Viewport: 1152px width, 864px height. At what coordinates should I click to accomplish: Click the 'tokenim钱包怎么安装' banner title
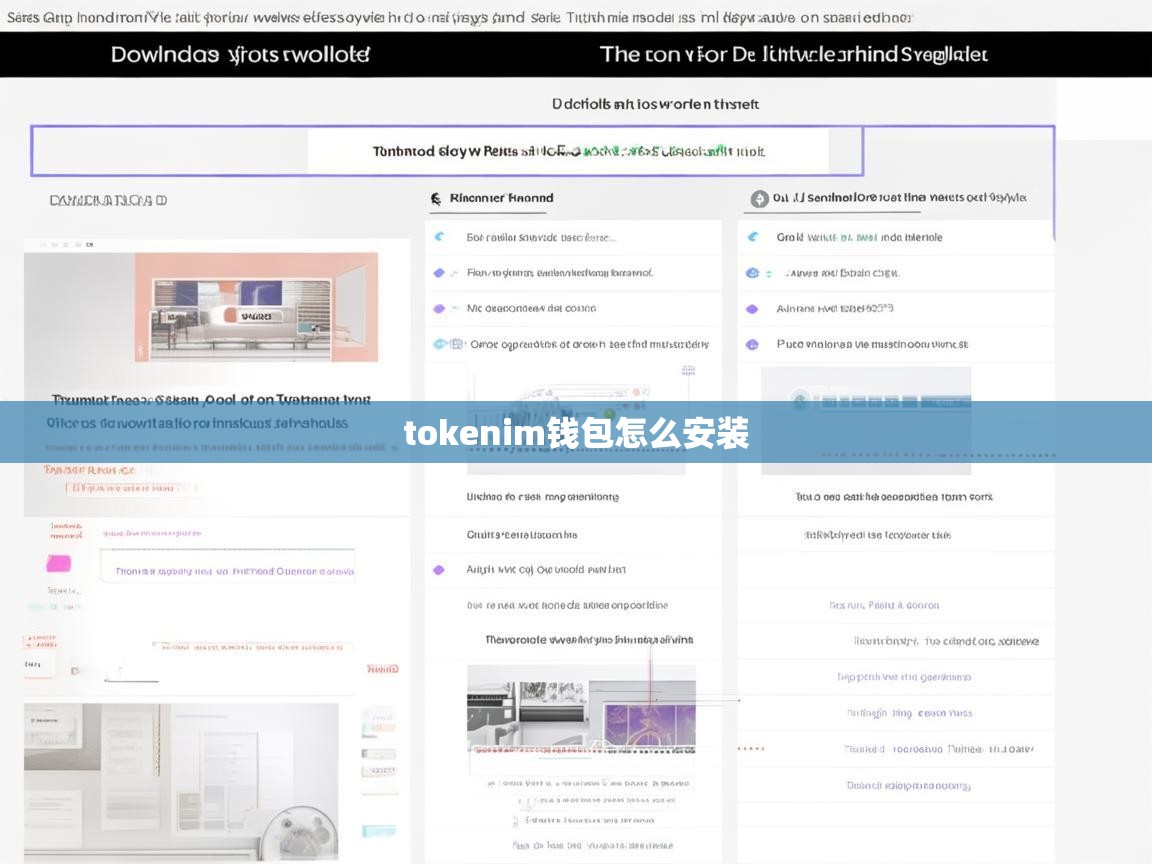click(x=576, y=434)
